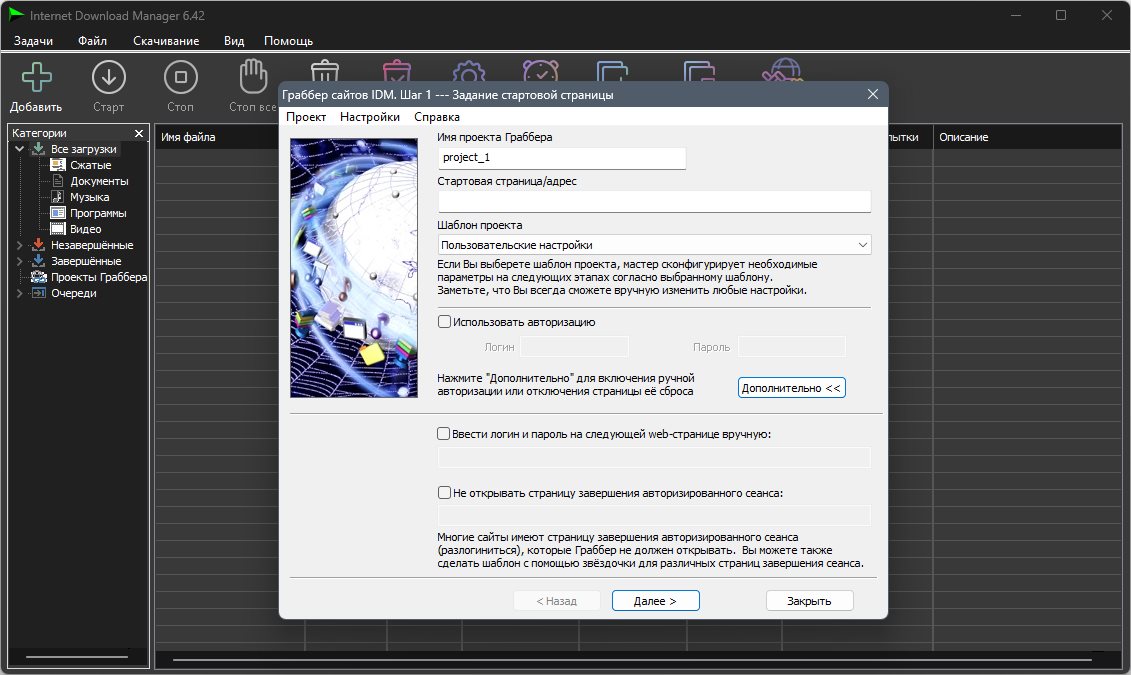The height and width of the screenshot is (675, 1131).
Task: Select Программы category icon
Action: click(x=58, y=213)
